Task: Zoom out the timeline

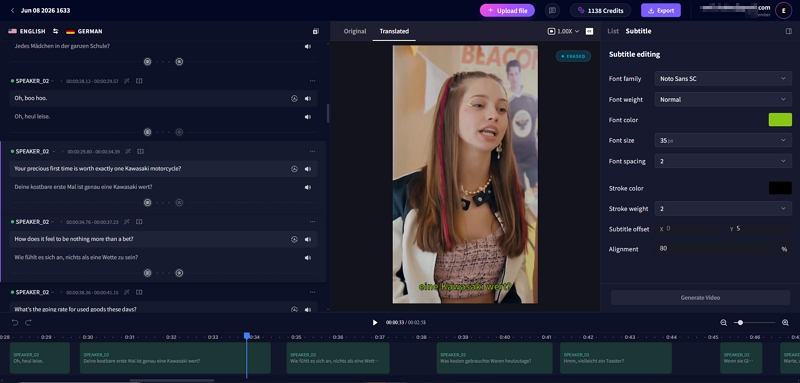Action: click(x=723, y=322)
